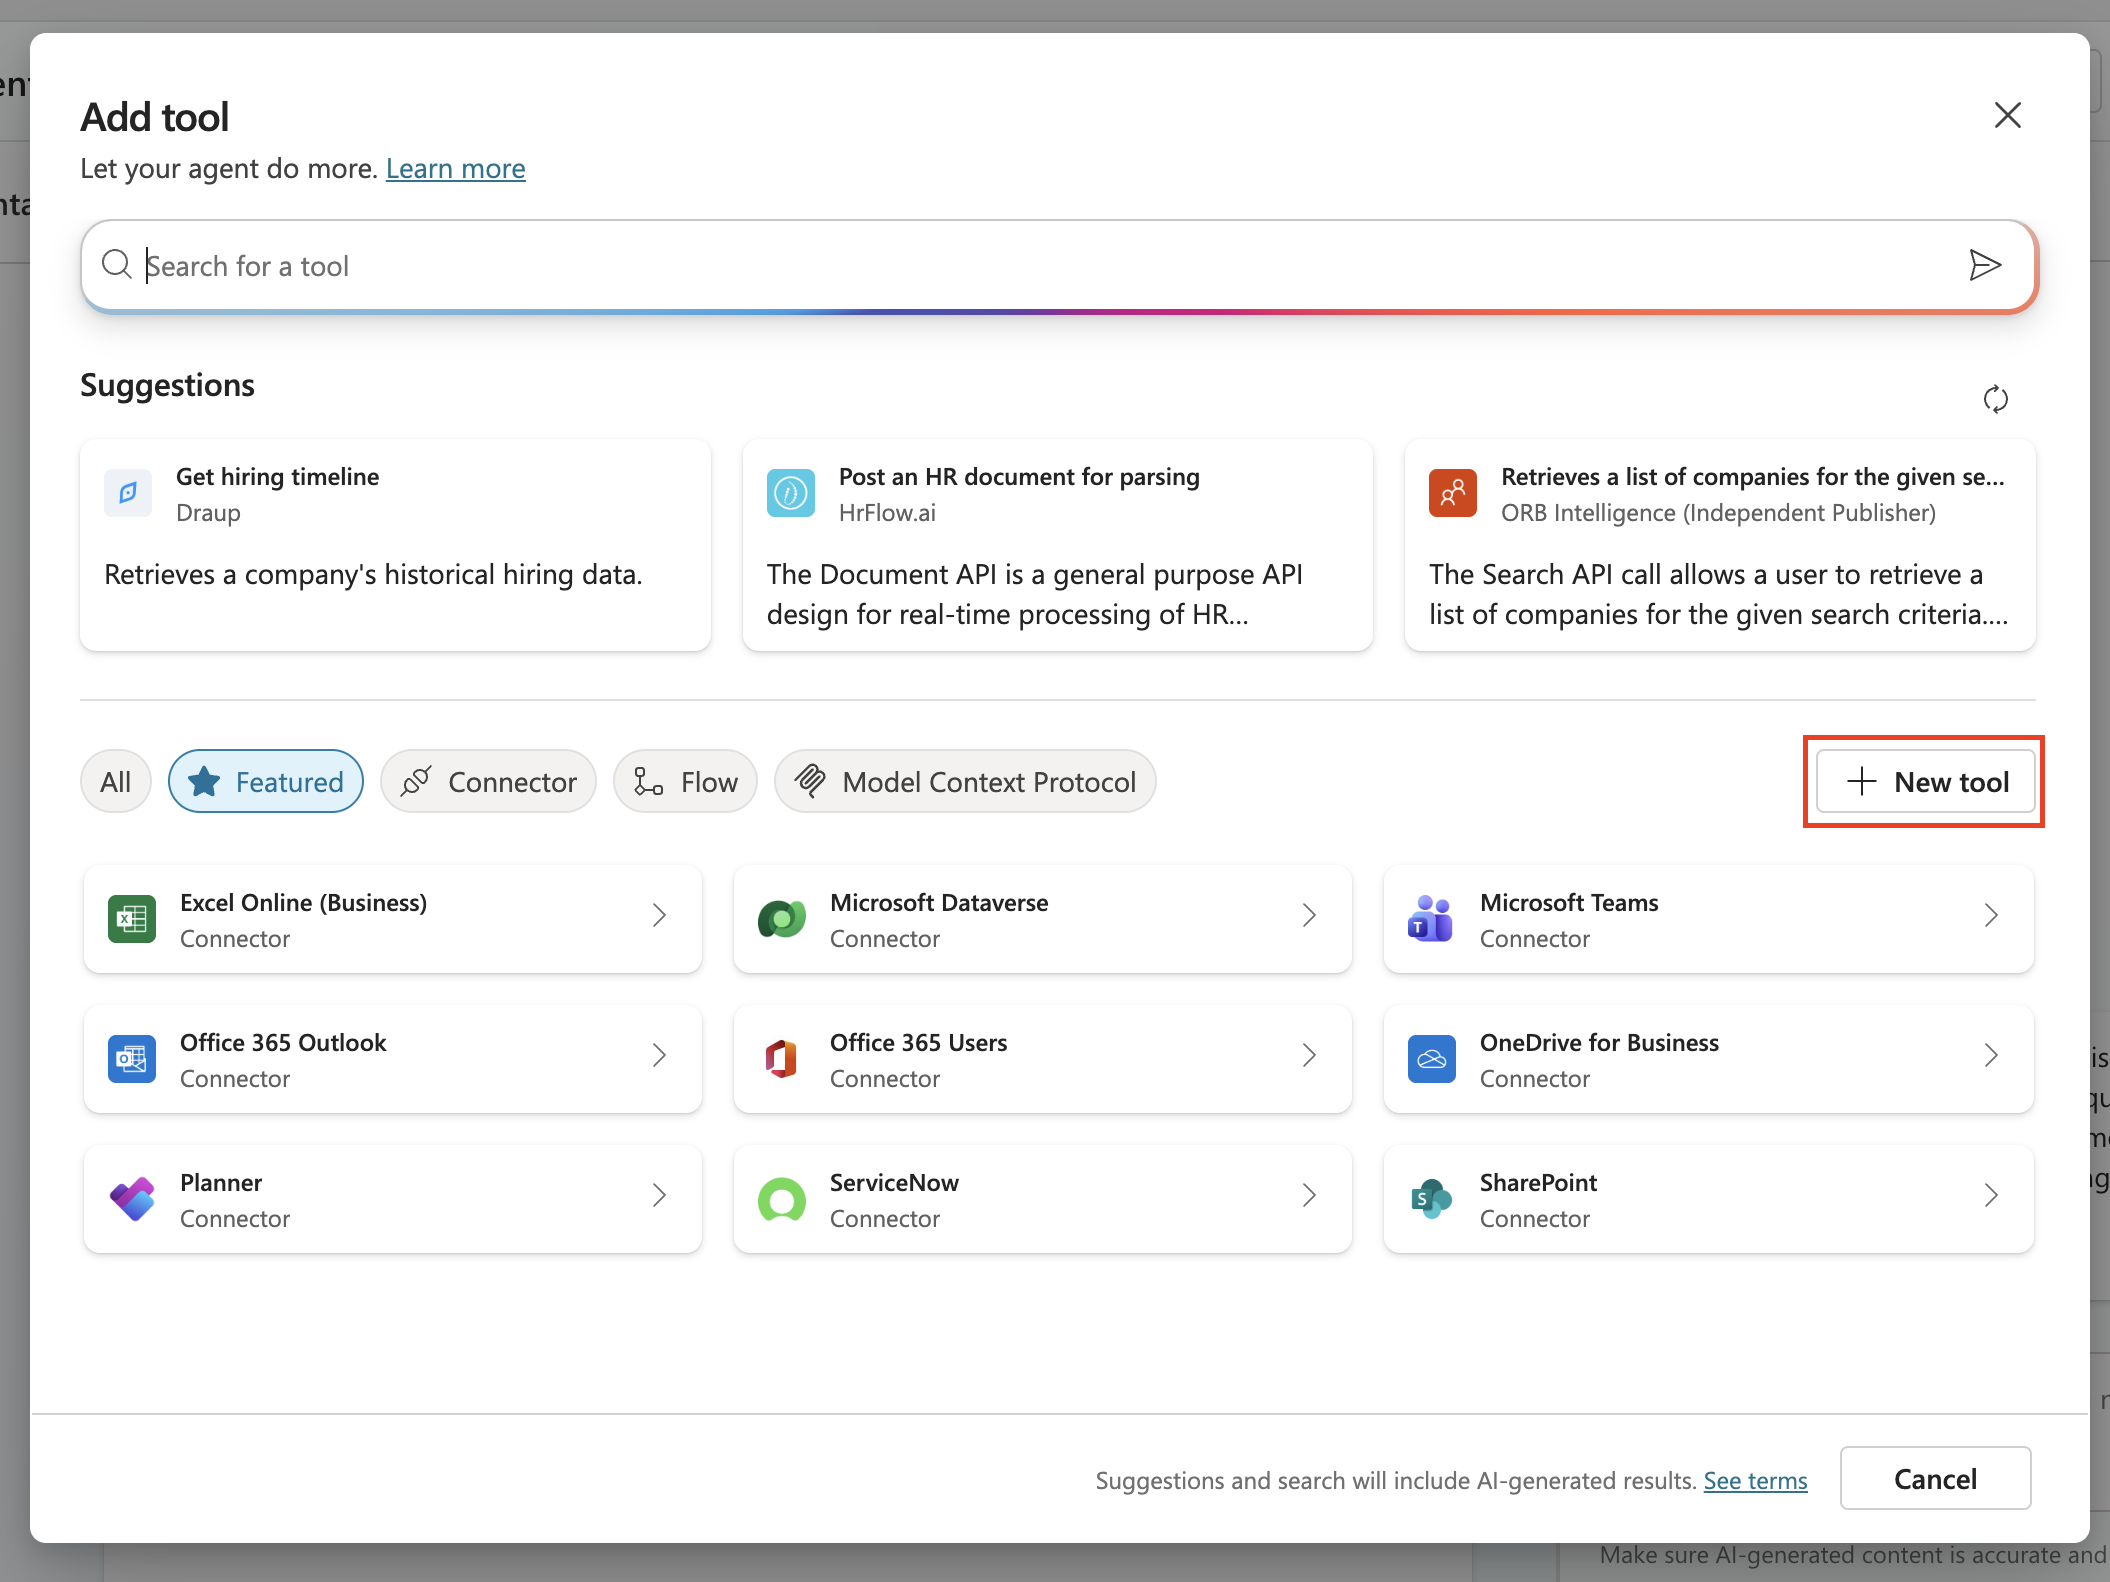This screenshot has height=1582, width=2110.
Task: Enable the Featured filter
Action: 265,781
